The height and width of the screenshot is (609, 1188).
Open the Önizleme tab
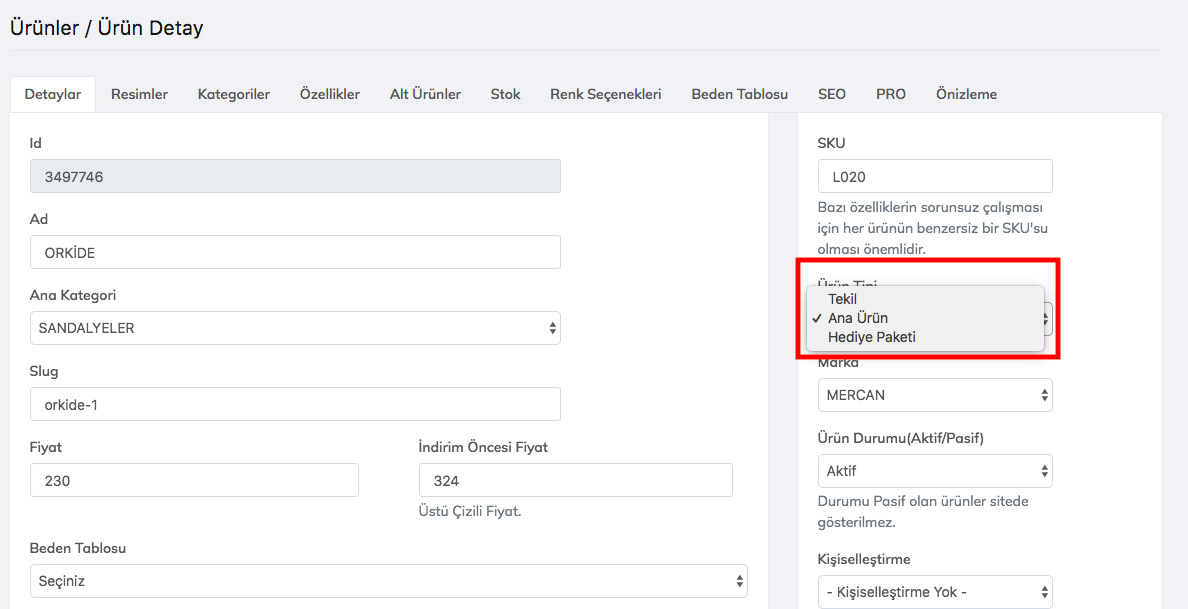966,94
